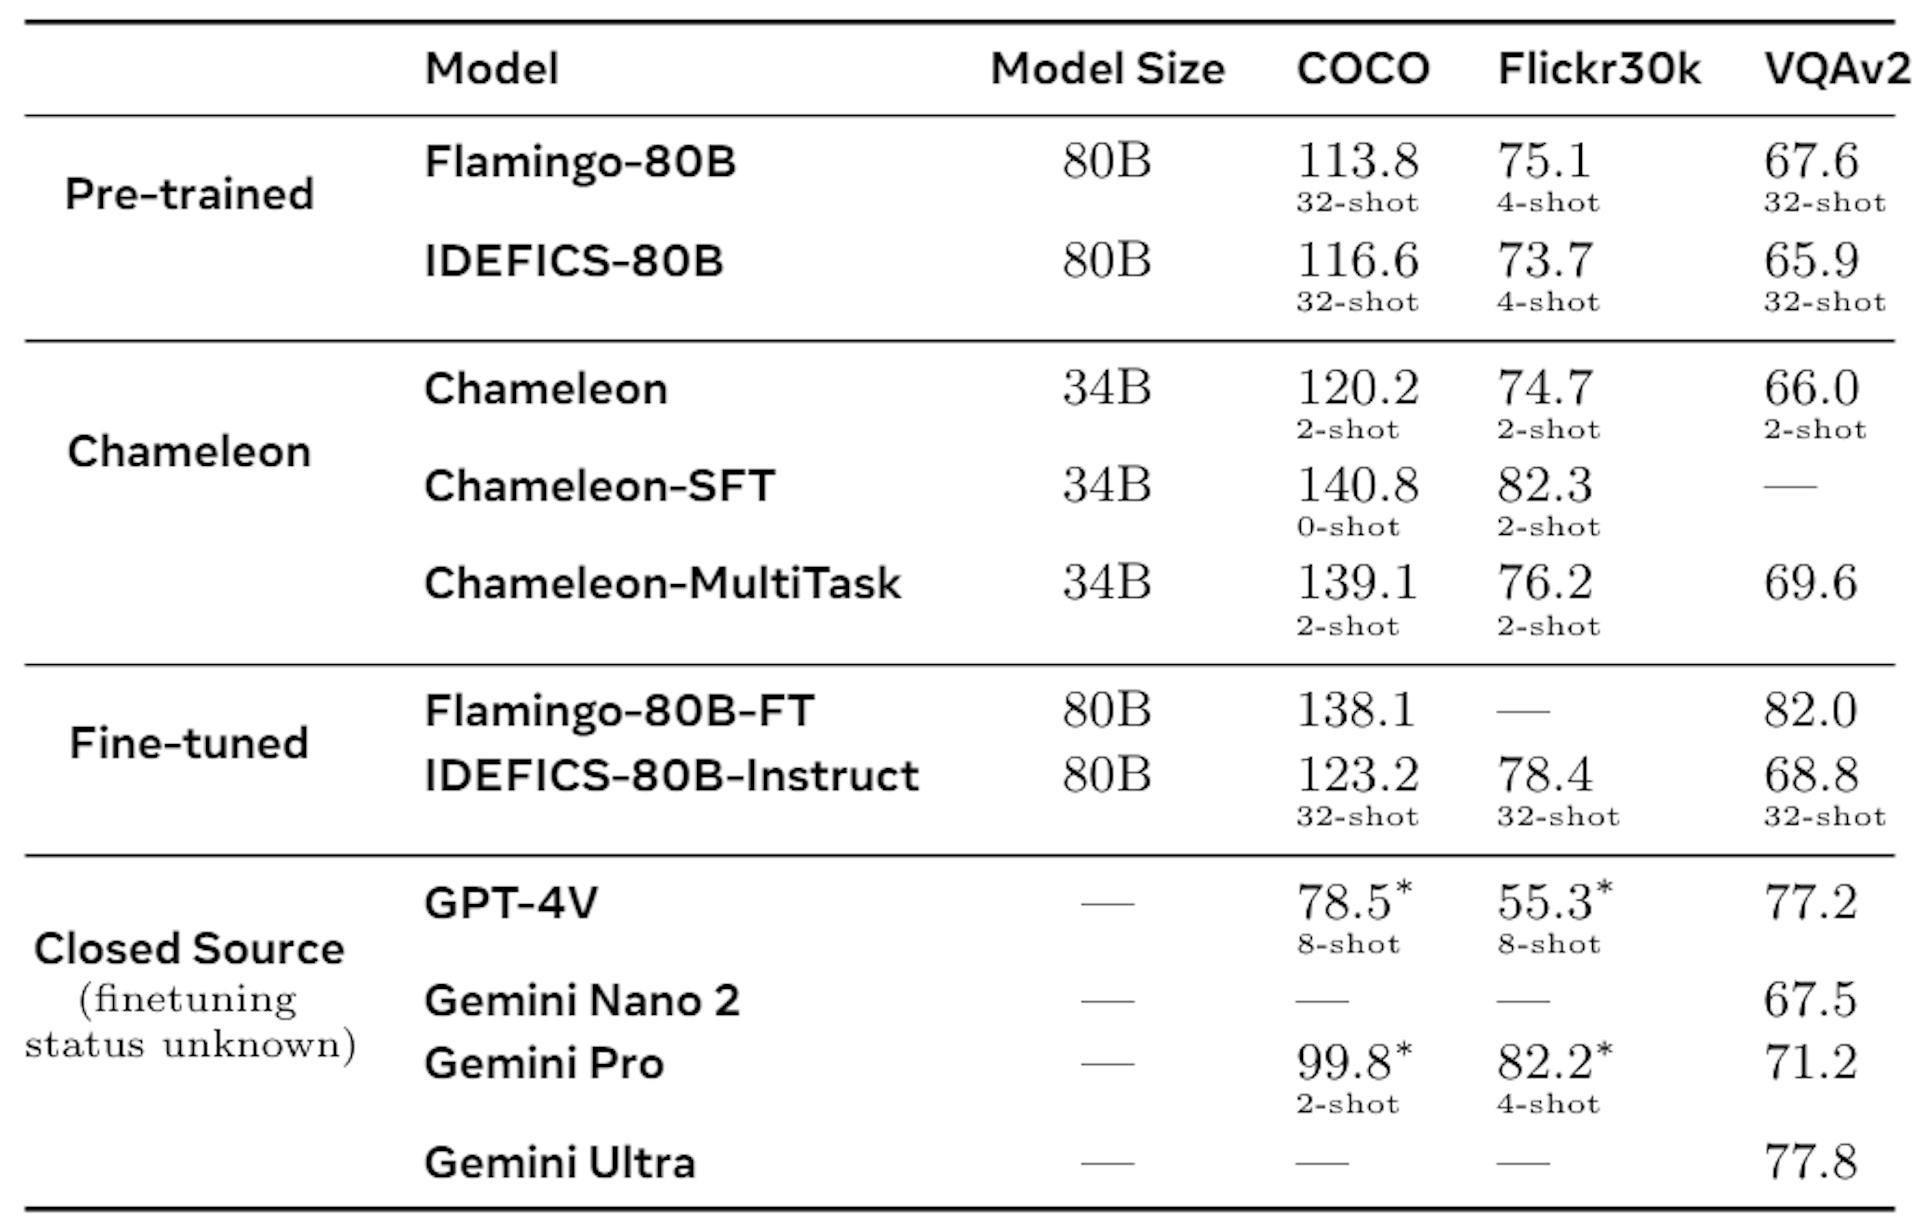1920x1232 pixels.
Task: Select the Flickr30k column header
Action: (x=1598, y=69)
